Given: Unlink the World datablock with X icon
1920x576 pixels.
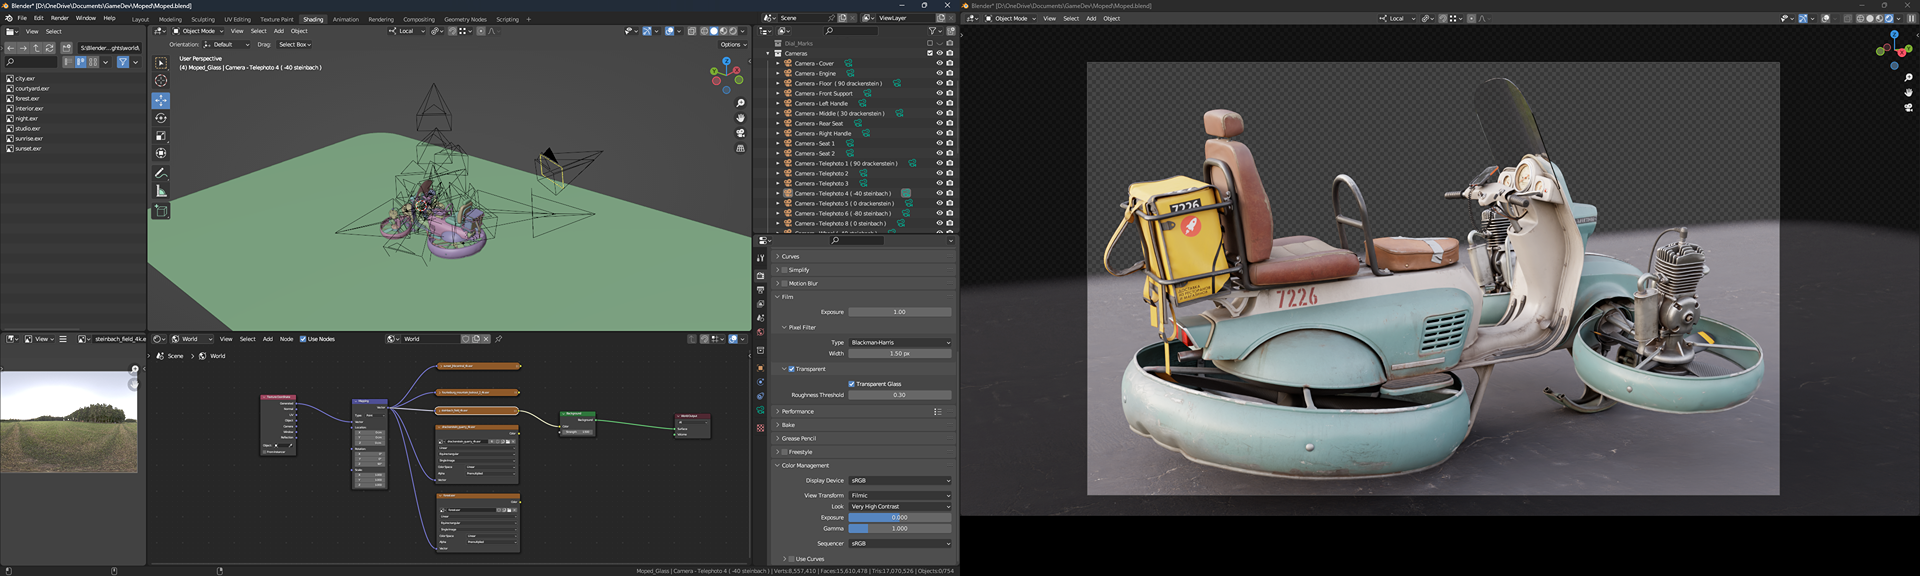Looking at the screenshot, I should click(486, 339).
